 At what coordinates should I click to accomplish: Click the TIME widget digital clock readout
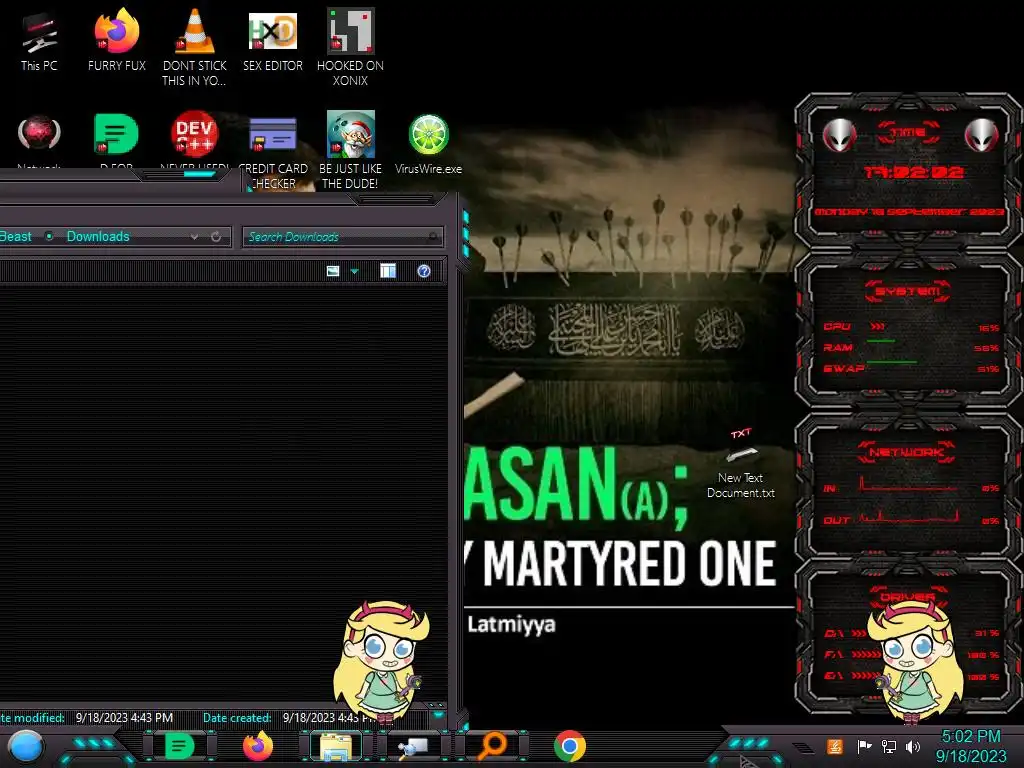pyautogui.click(x=912, y=172)
